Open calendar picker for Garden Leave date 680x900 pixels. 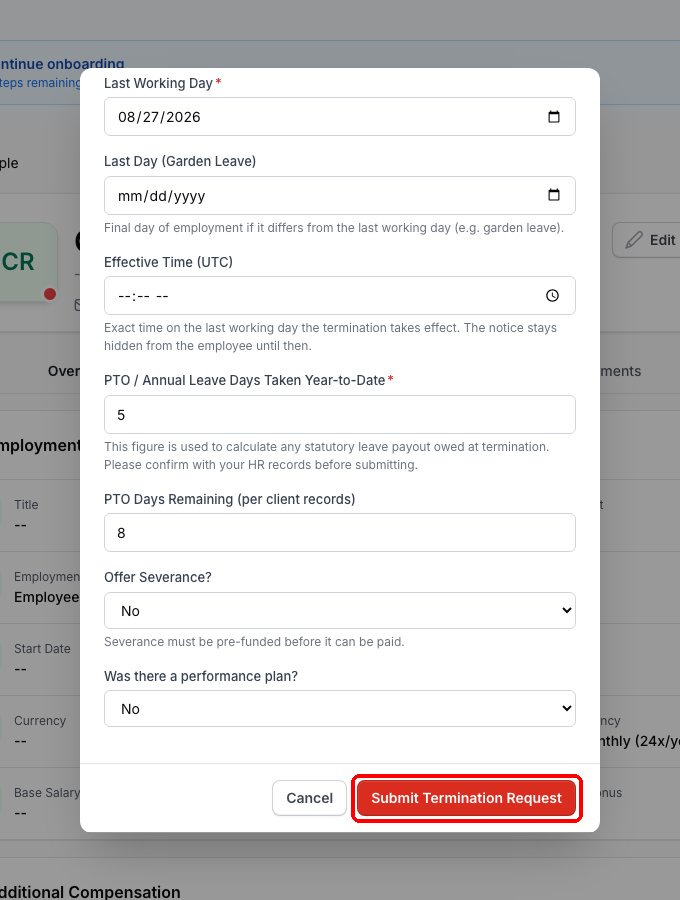click(553, 195)
